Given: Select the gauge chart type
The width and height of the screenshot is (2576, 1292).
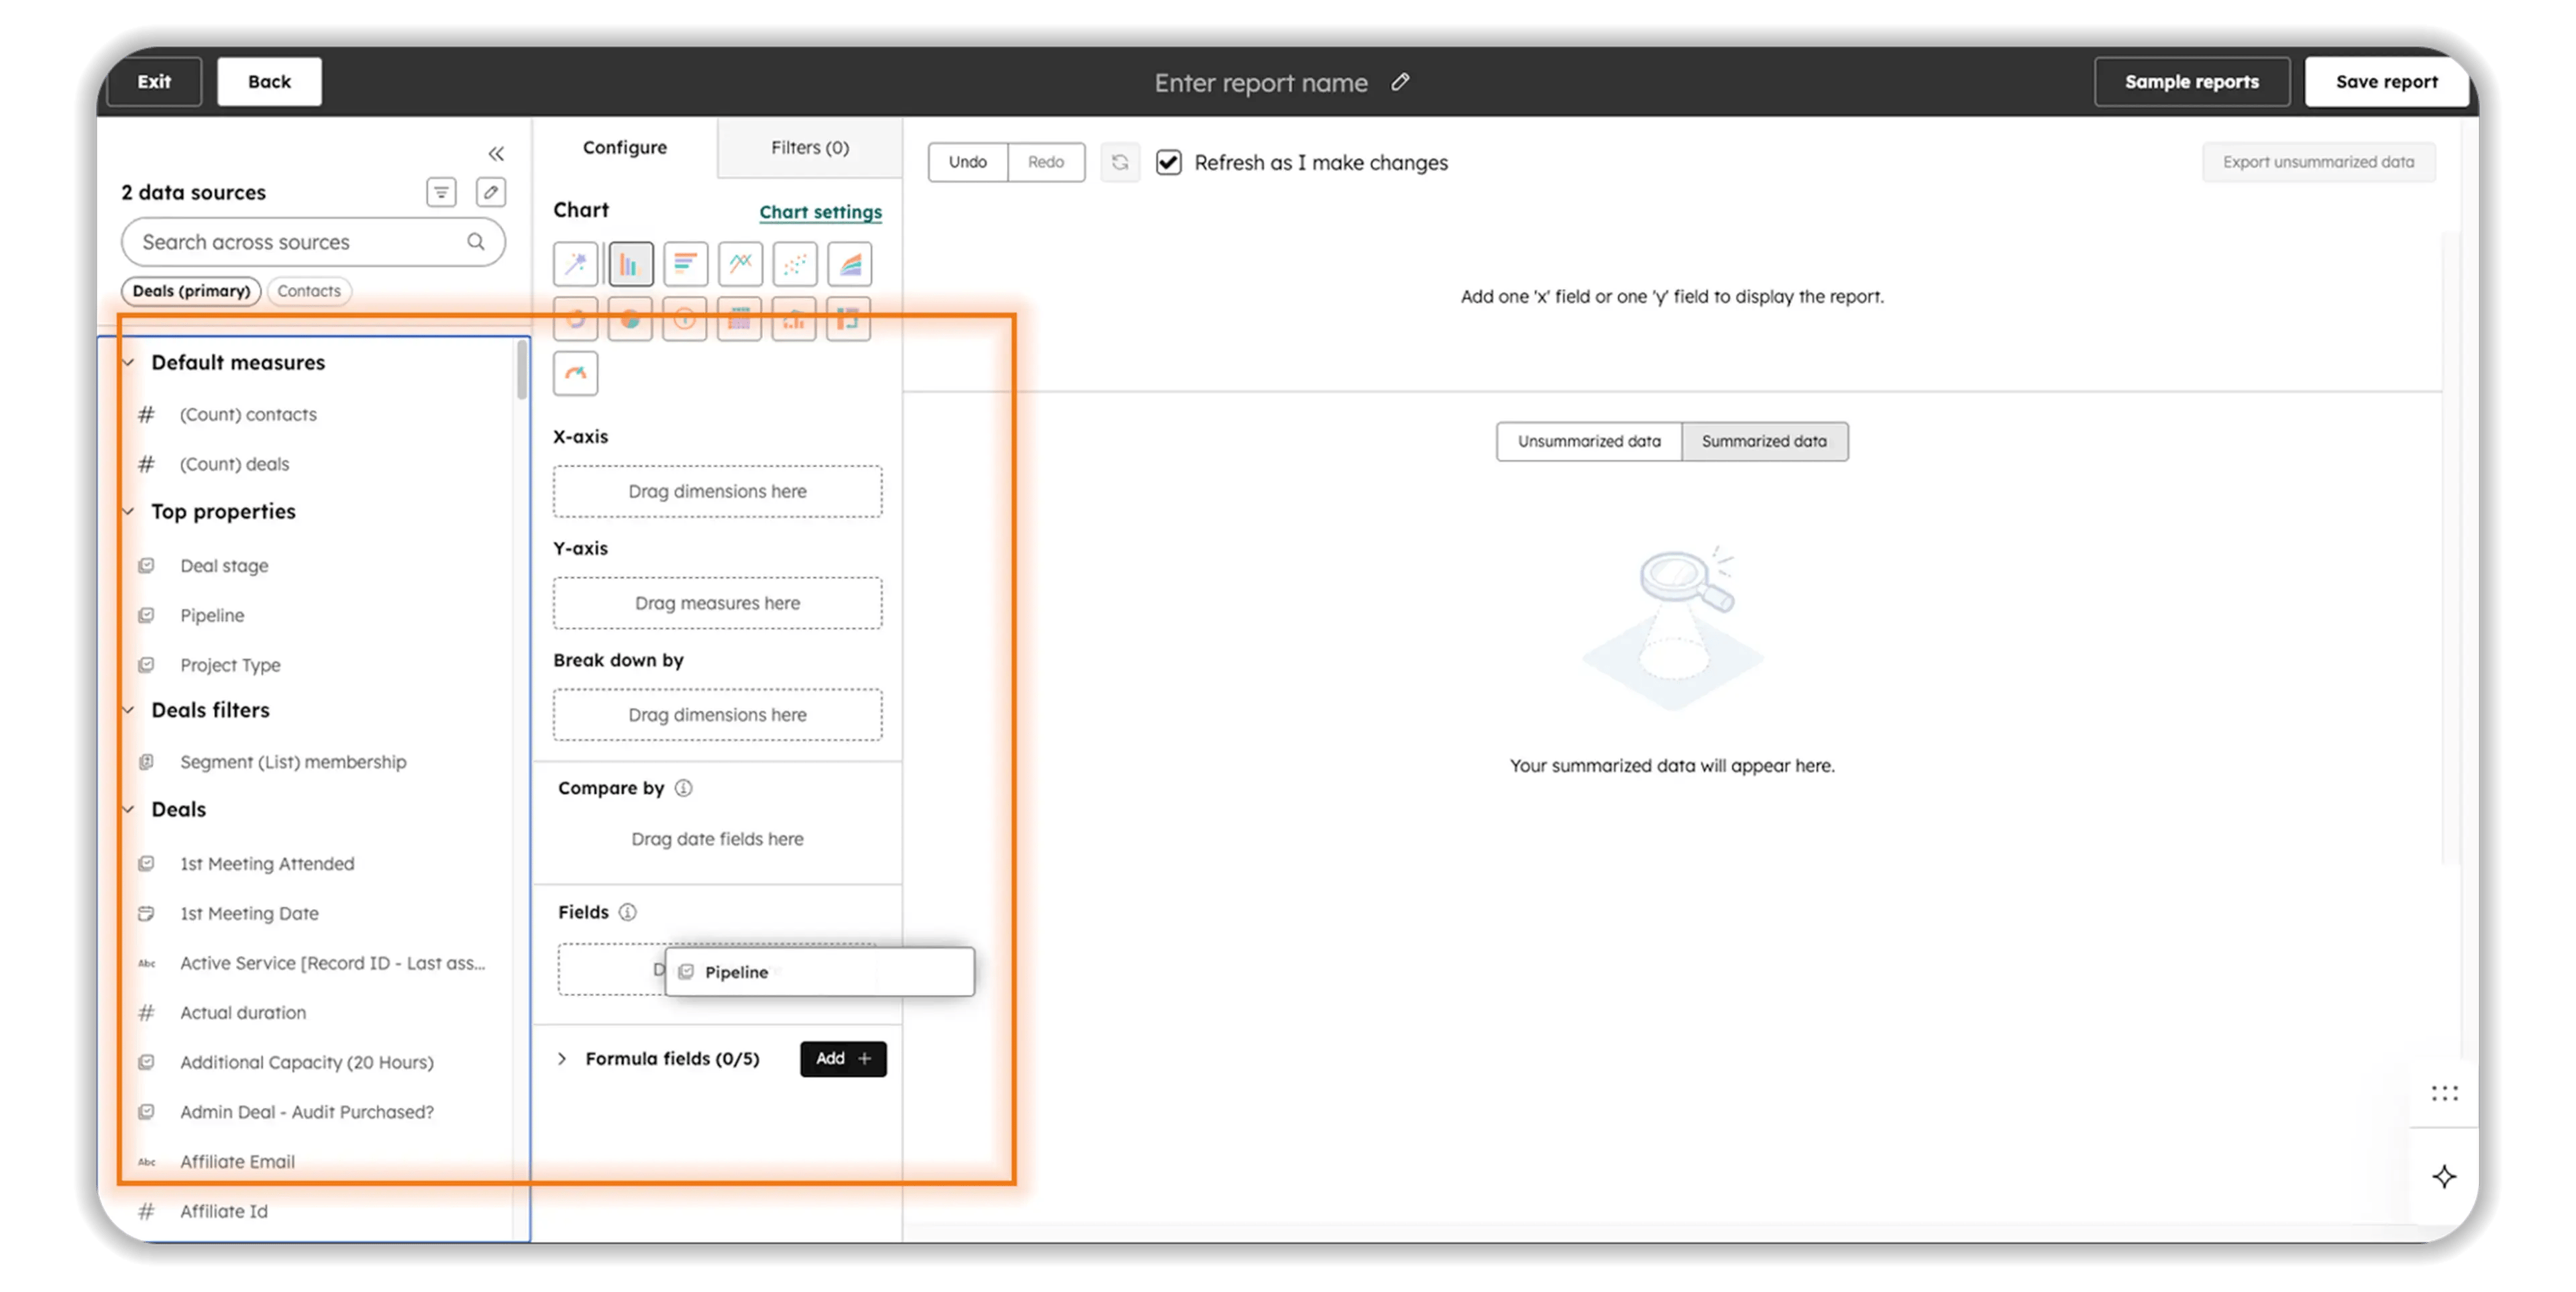Looking at the screenshot, I should pyautogui.click(x=575, y=373).
